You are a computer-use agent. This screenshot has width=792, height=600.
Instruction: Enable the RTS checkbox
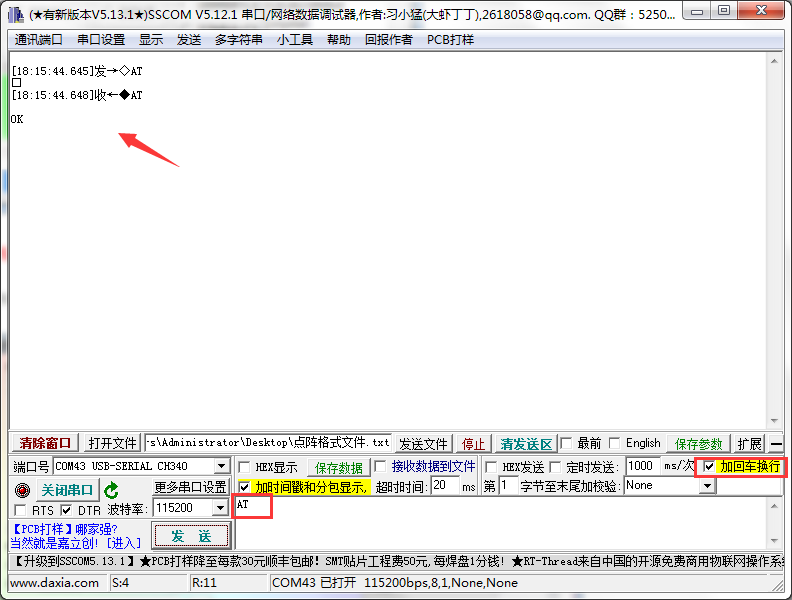coord(22,510)
